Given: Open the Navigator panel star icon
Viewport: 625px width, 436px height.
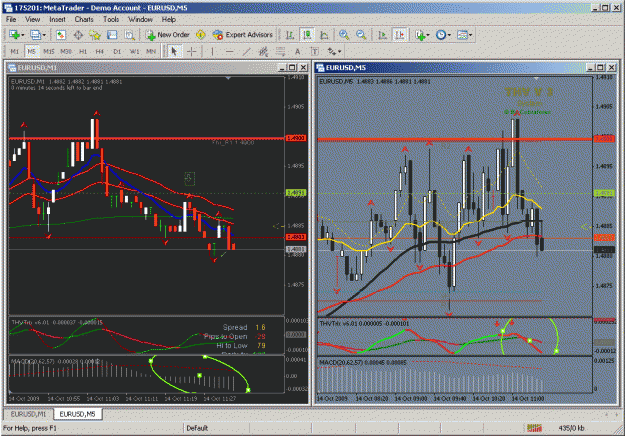Looking at the screenshot, I should [x=95, y=35].
